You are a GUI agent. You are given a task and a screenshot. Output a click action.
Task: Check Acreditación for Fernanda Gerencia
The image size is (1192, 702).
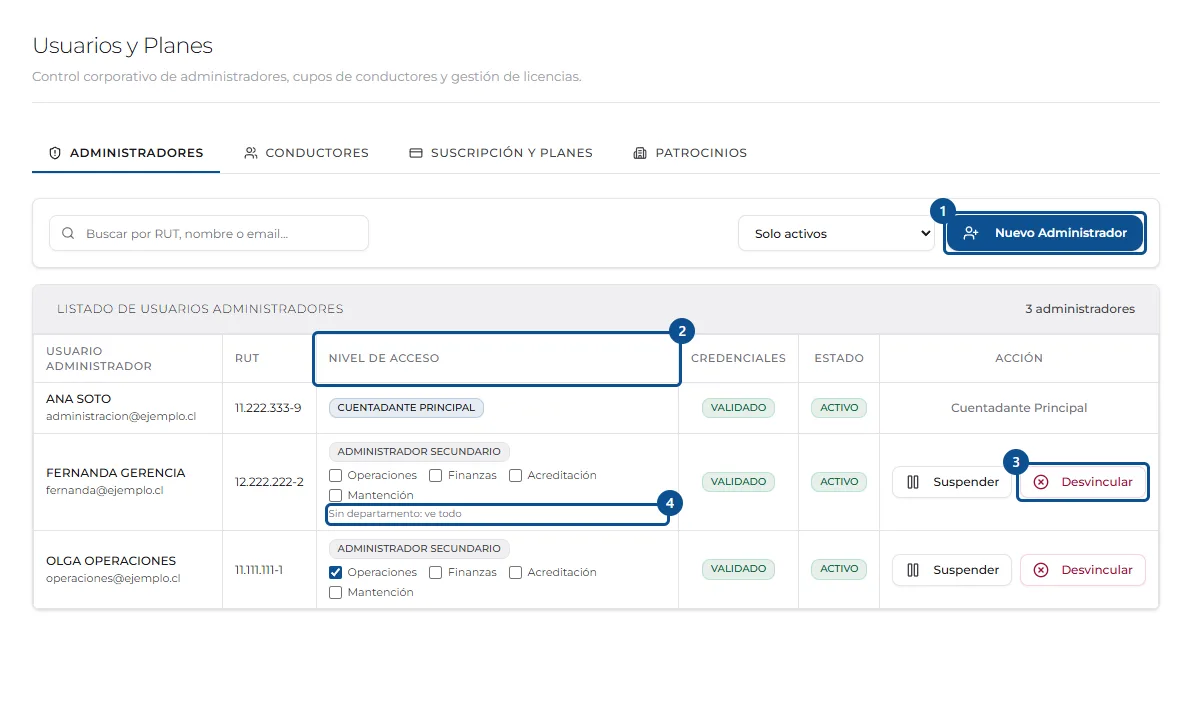(515, 475)
